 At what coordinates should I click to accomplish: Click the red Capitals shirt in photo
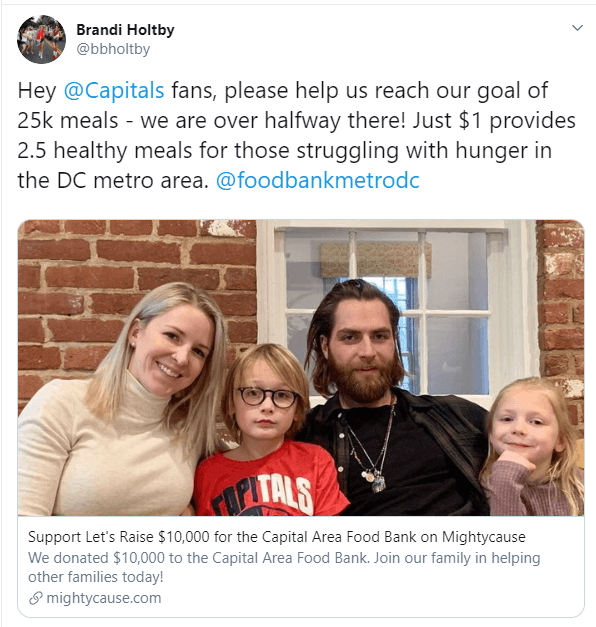pos(268,480)
